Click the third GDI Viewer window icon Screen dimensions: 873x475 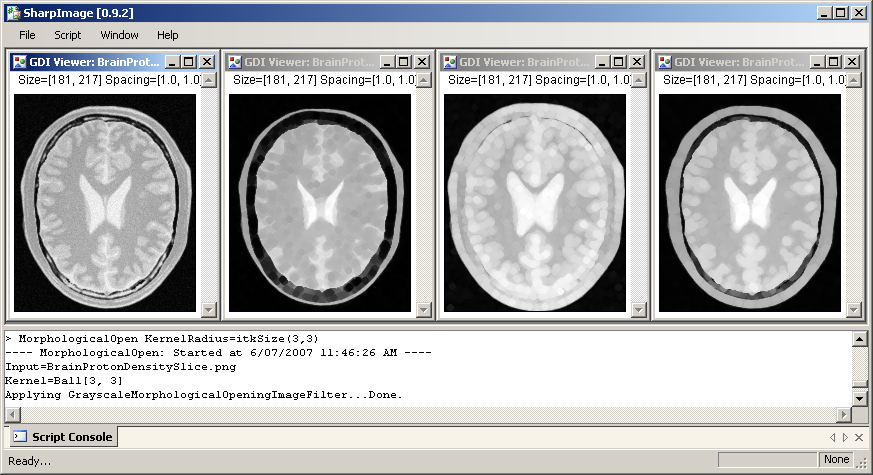(449, 62)
